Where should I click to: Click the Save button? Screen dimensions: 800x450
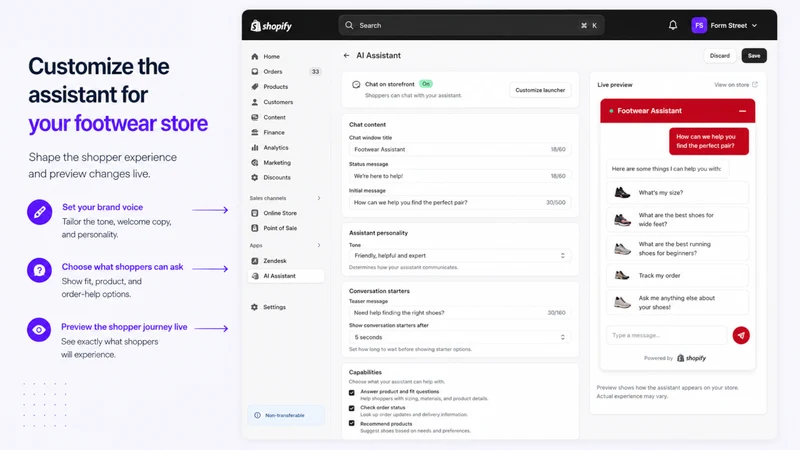tap(754, 56)
